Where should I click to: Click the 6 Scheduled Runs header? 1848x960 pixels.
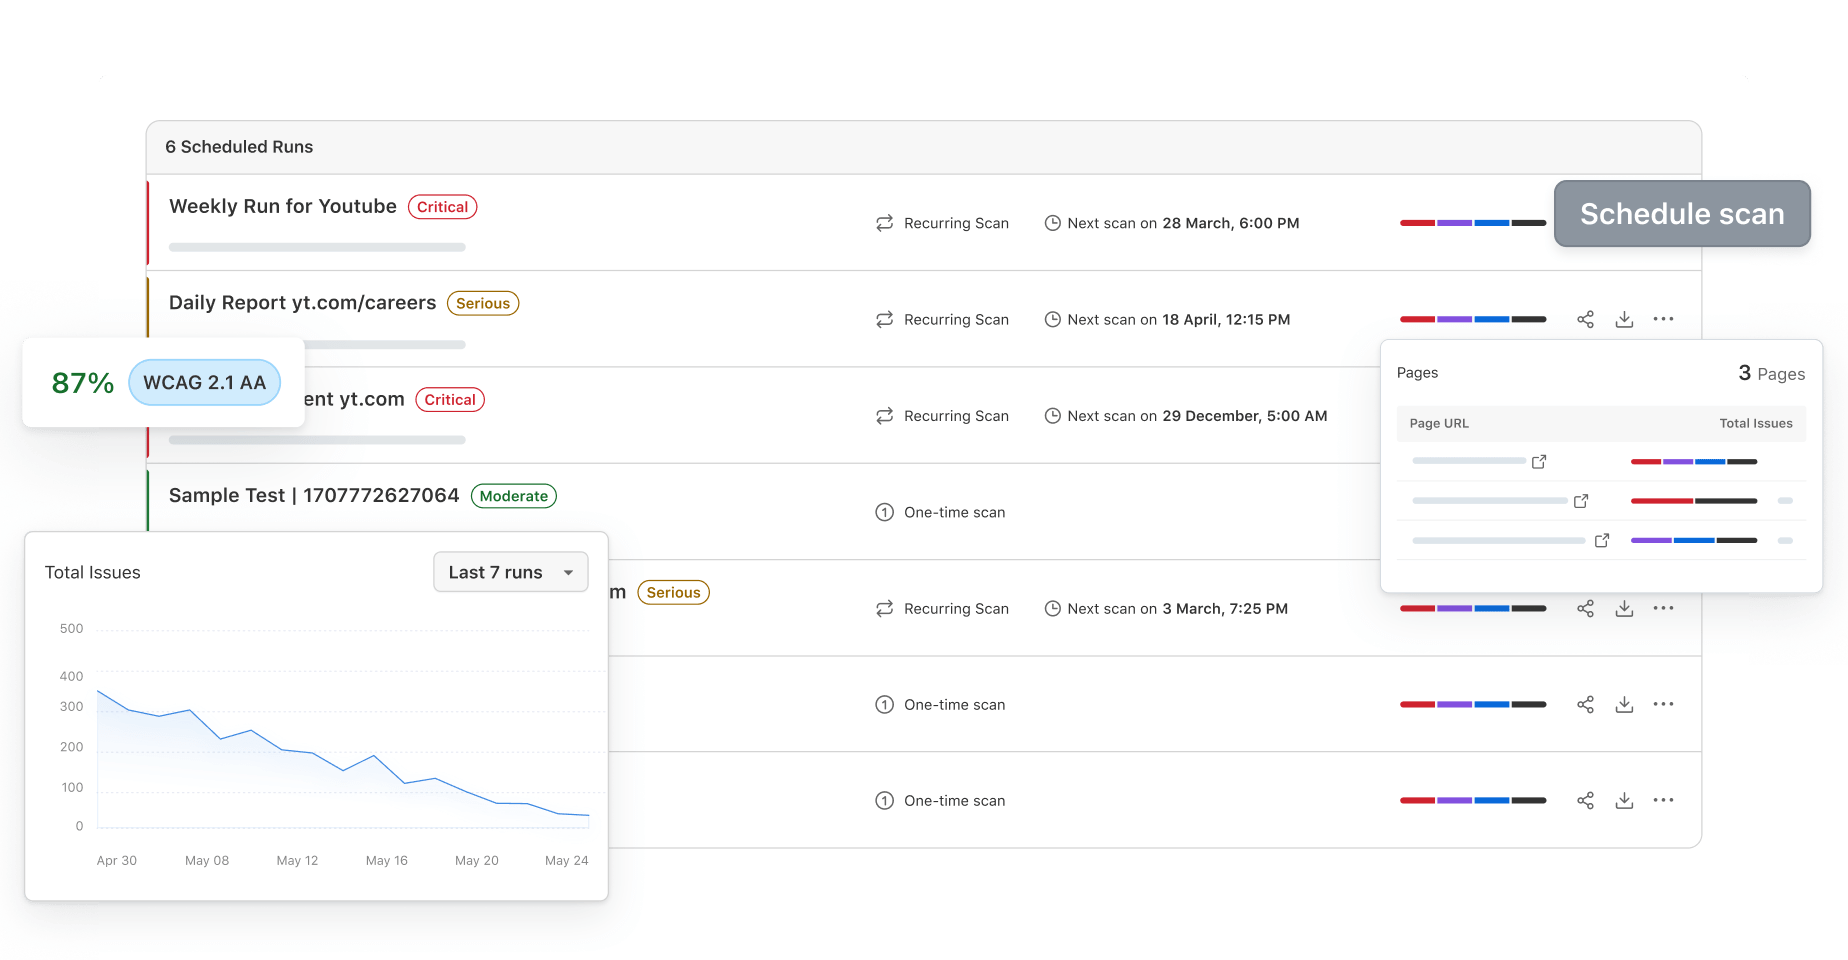tap(239, 147)
